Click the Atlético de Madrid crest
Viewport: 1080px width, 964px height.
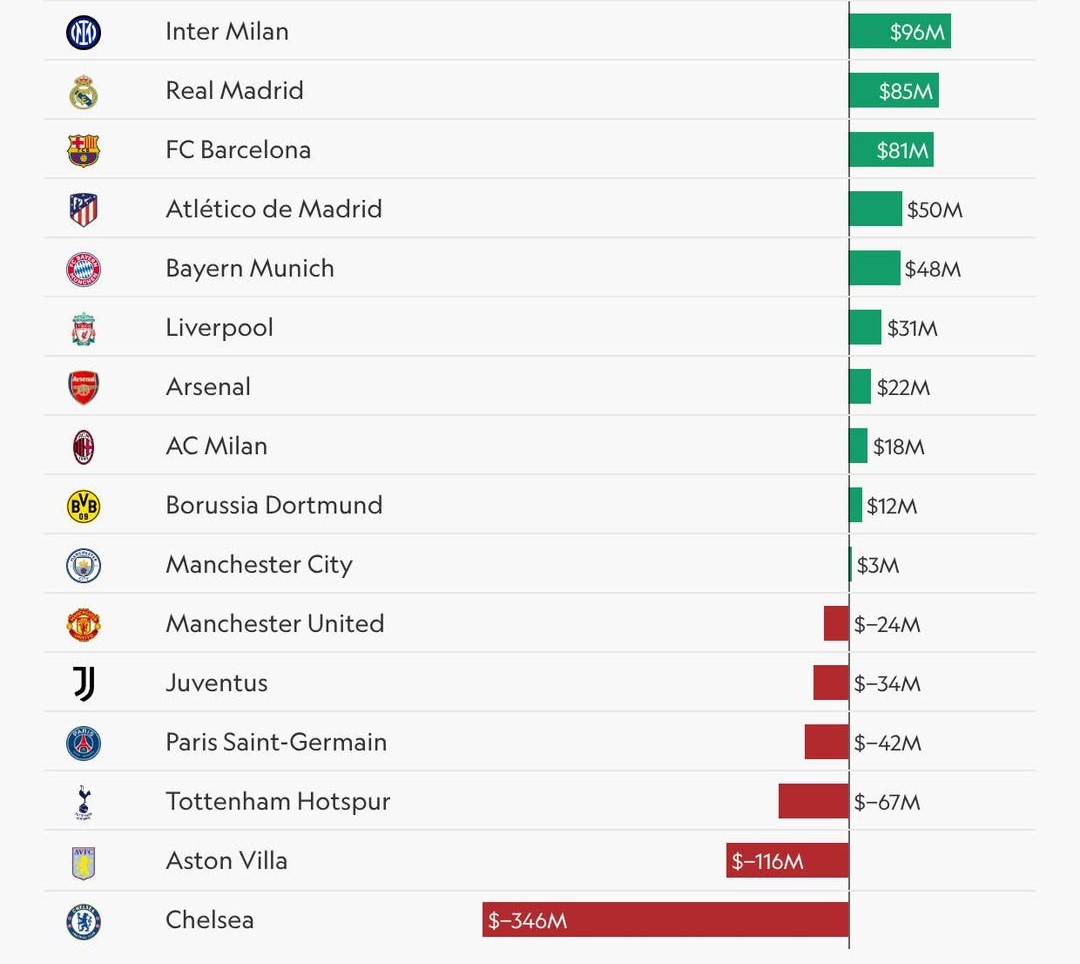point(84,210)
